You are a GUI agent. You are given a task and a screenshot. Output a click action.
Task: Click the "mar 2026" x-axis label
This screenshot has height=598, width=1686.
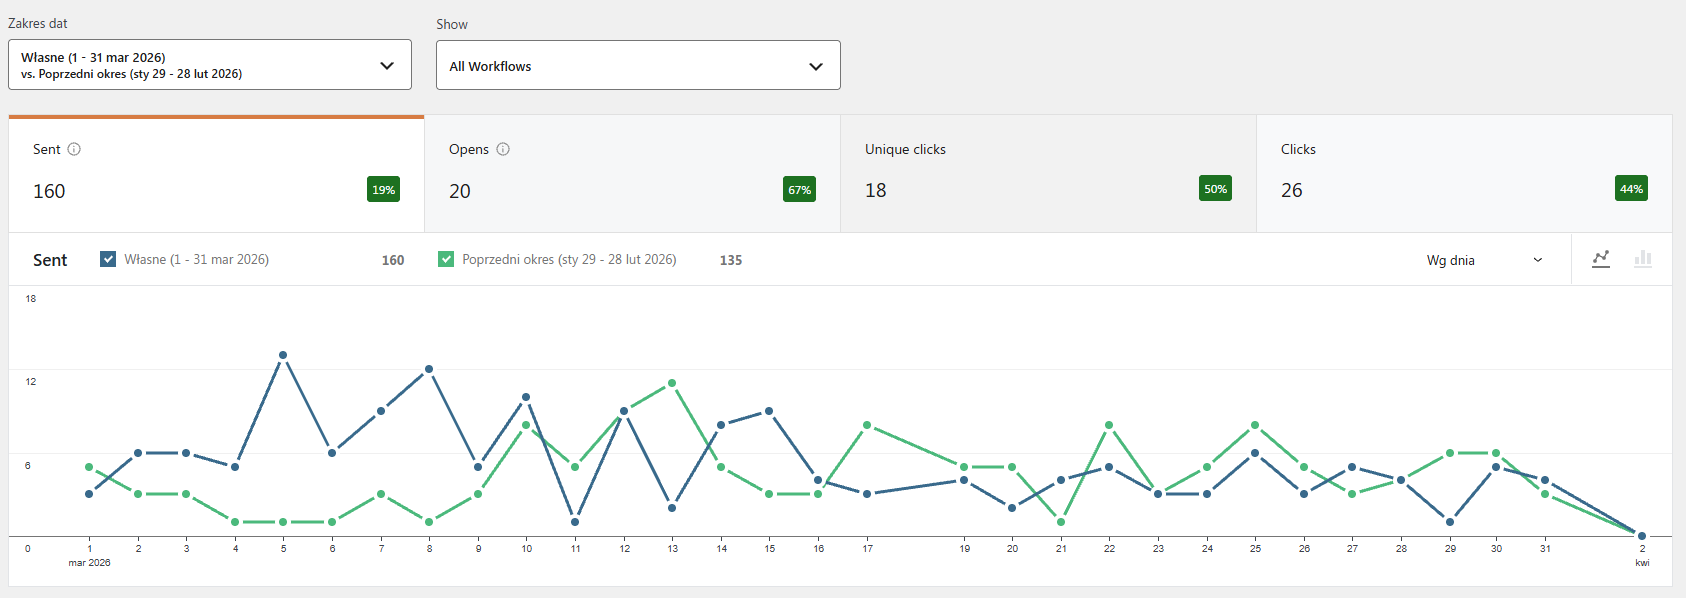89,563
